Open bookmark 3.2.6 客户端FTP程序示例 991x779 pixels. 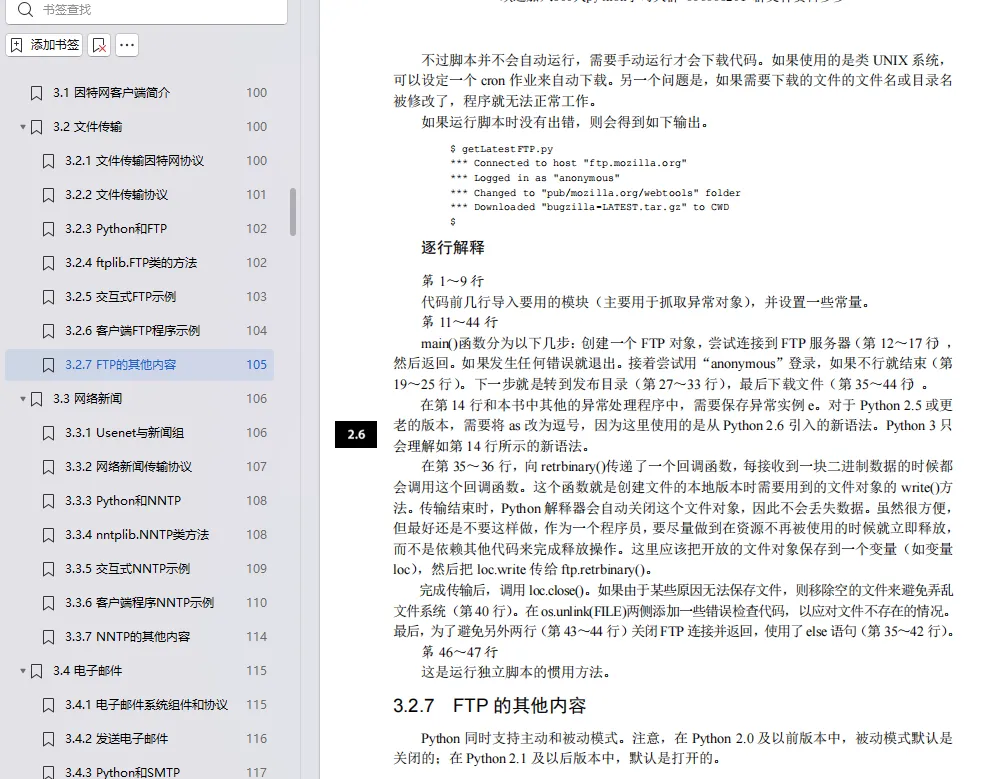(x=132, y=331)
